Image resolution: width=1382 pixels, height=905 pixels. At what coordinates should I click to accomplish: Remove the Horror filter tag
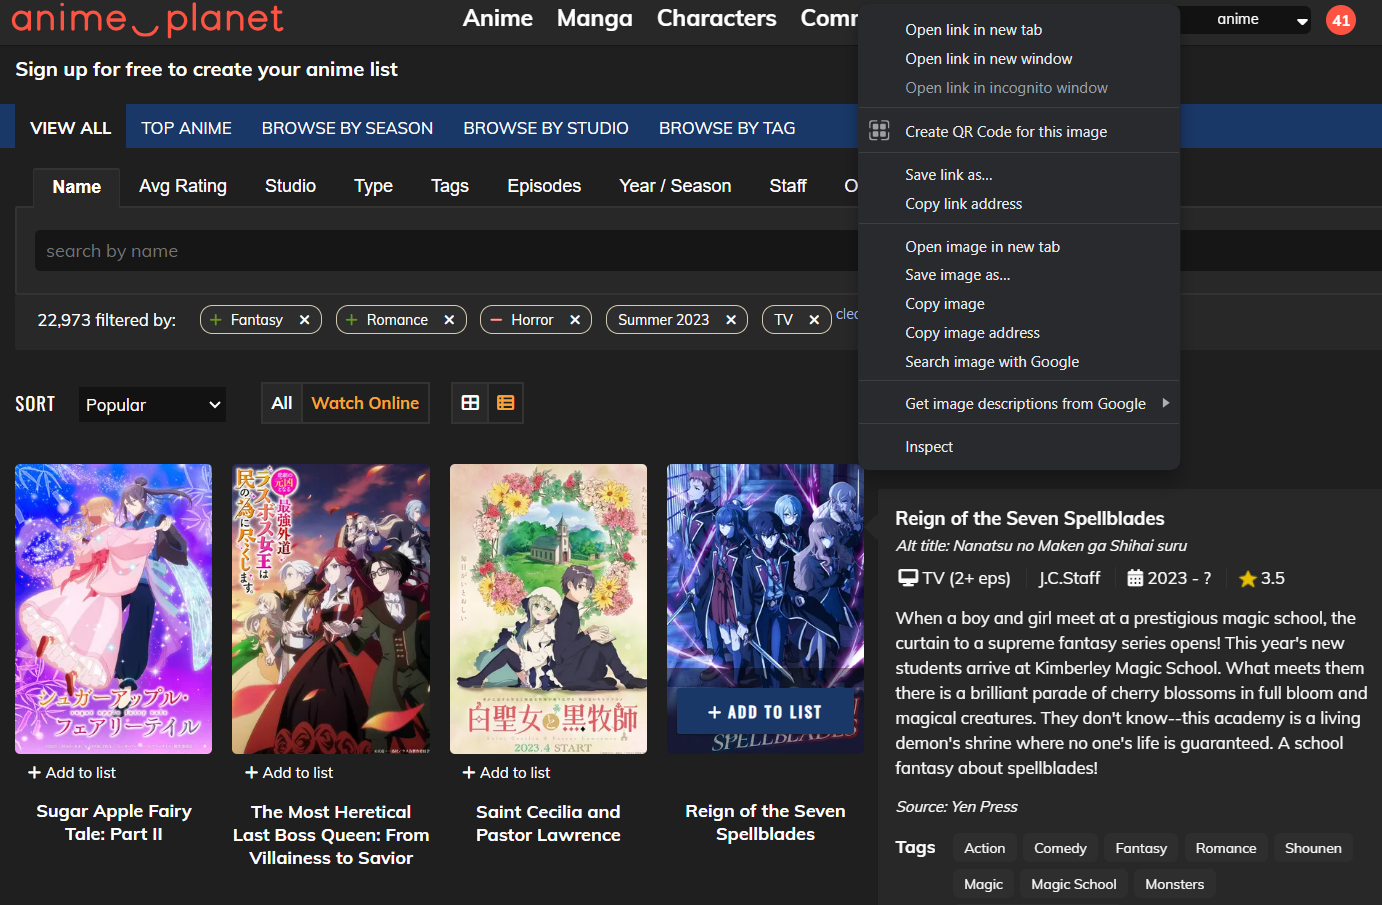575,320
